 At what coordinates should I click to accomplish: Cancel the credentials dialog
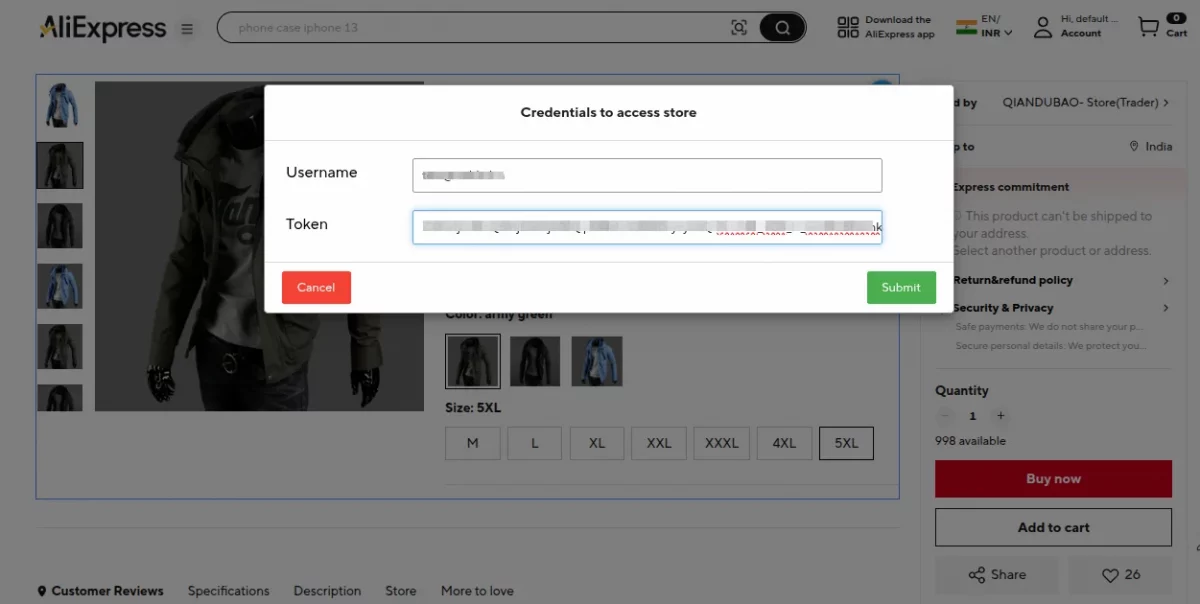316,287
